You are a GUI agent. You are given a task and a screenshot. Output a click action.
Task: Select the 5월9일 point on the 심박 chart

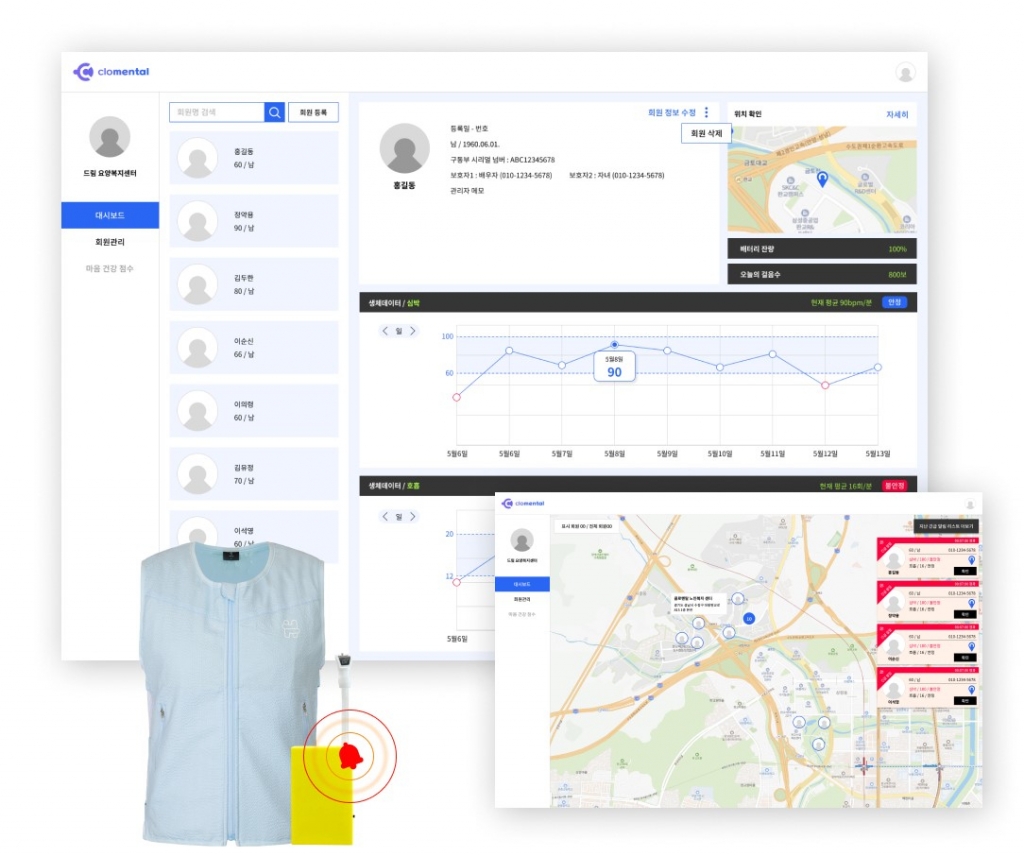[x=667, y=351]
